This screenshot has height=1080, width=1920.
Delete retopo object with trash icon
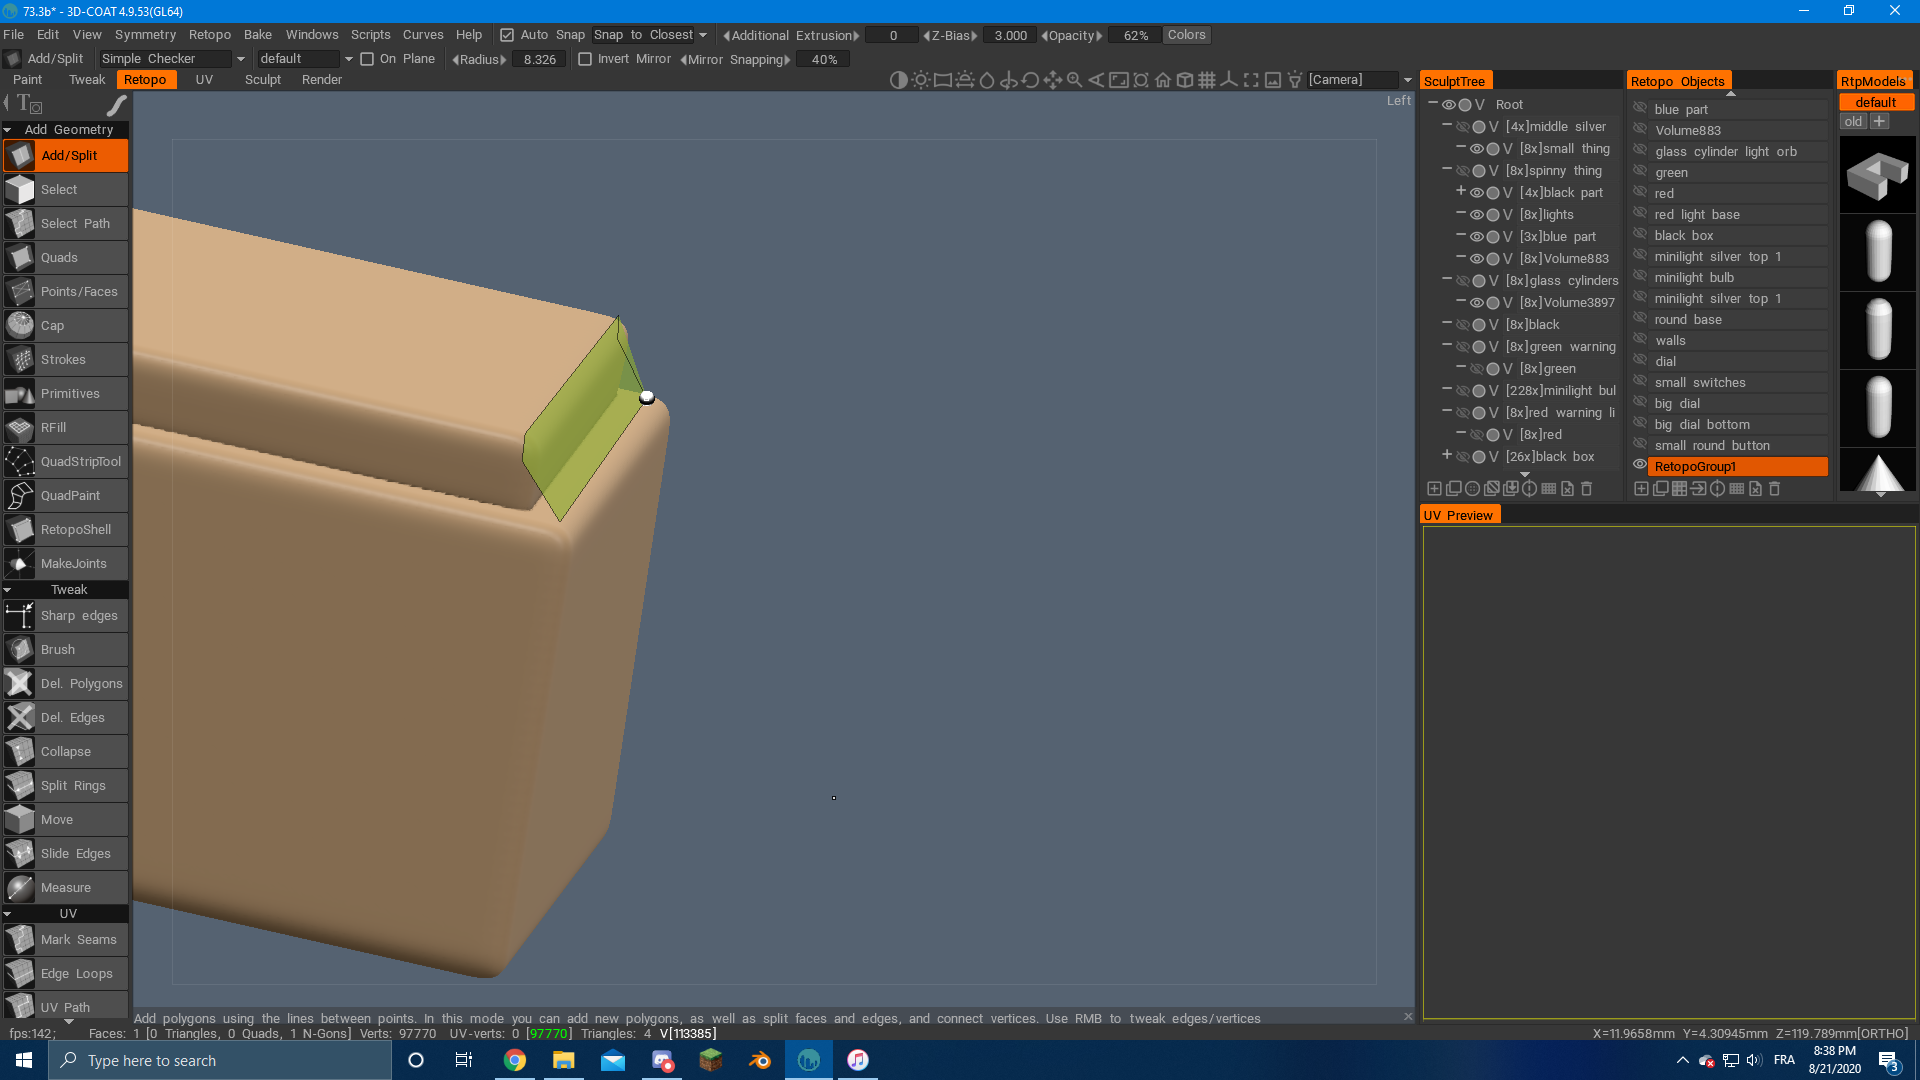[1775, 489]
